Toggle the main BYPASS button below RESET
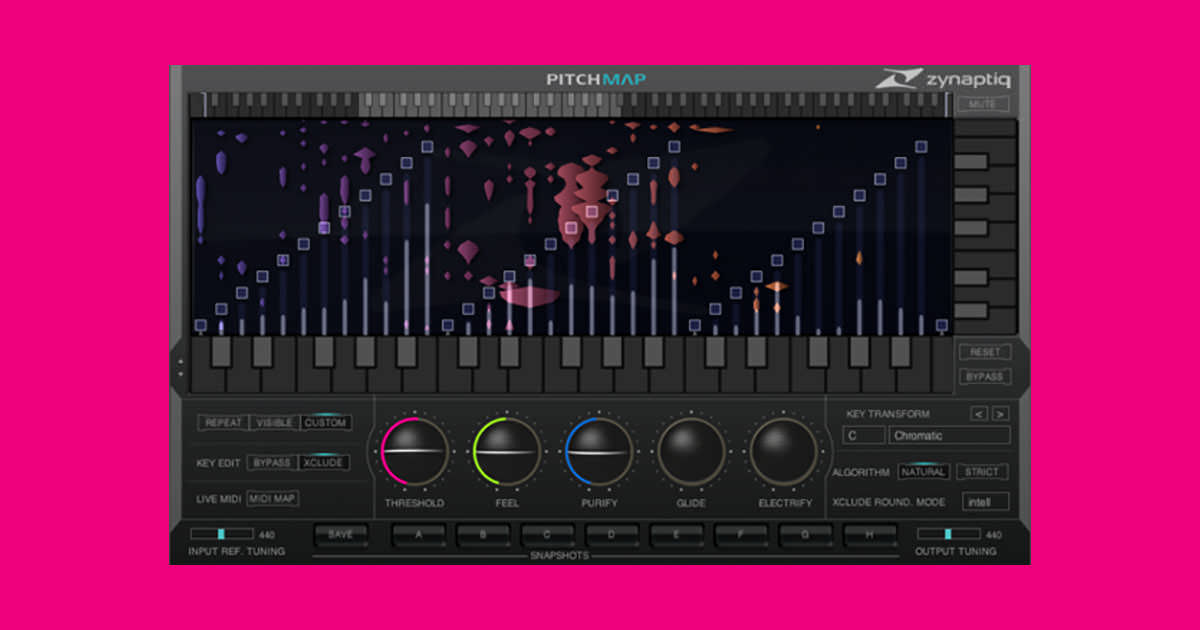This screenshot has width=1200, height=630. [985, 377]
